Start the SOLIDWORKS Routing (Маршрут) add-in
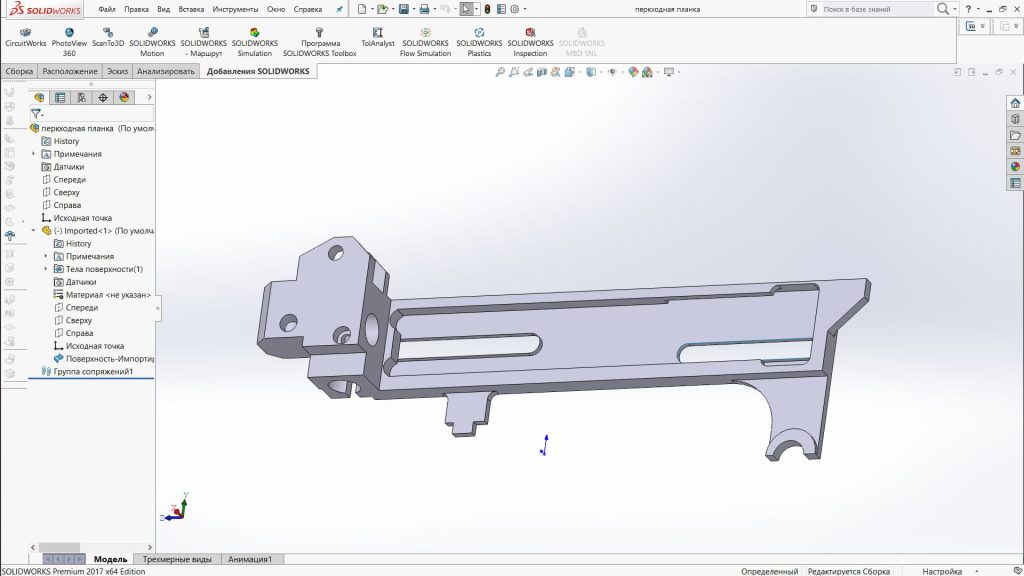This screenshot has height=576, width=1024. pos(204,42)
